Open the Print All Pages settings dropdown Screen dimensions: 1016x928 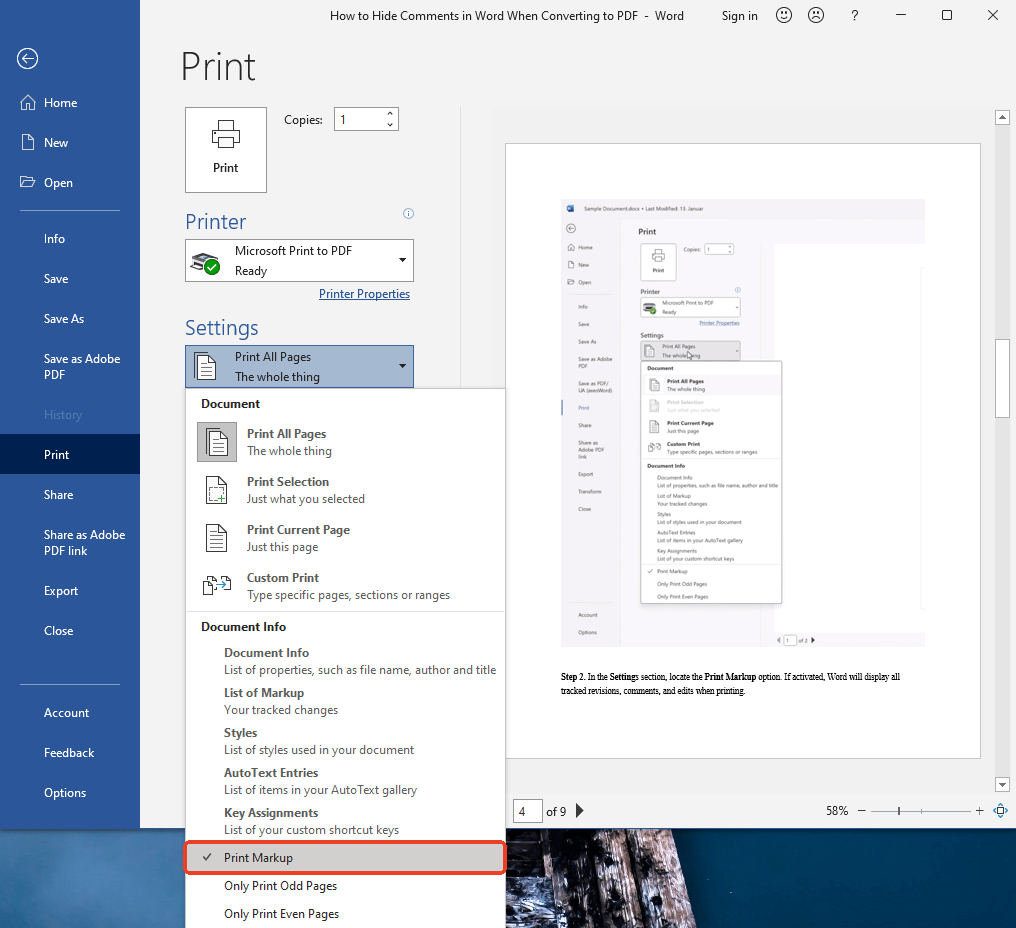[299, 366]
